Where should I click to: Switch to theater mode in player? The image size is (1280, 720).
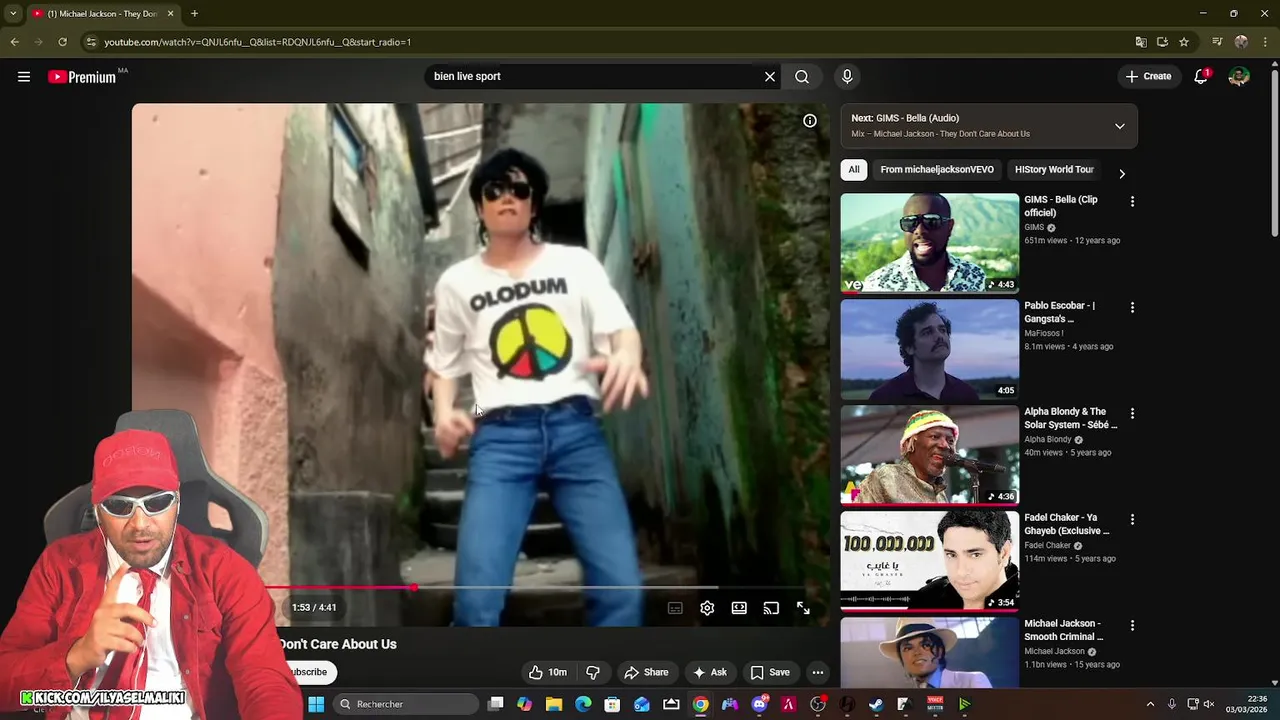tap(739, 608)
